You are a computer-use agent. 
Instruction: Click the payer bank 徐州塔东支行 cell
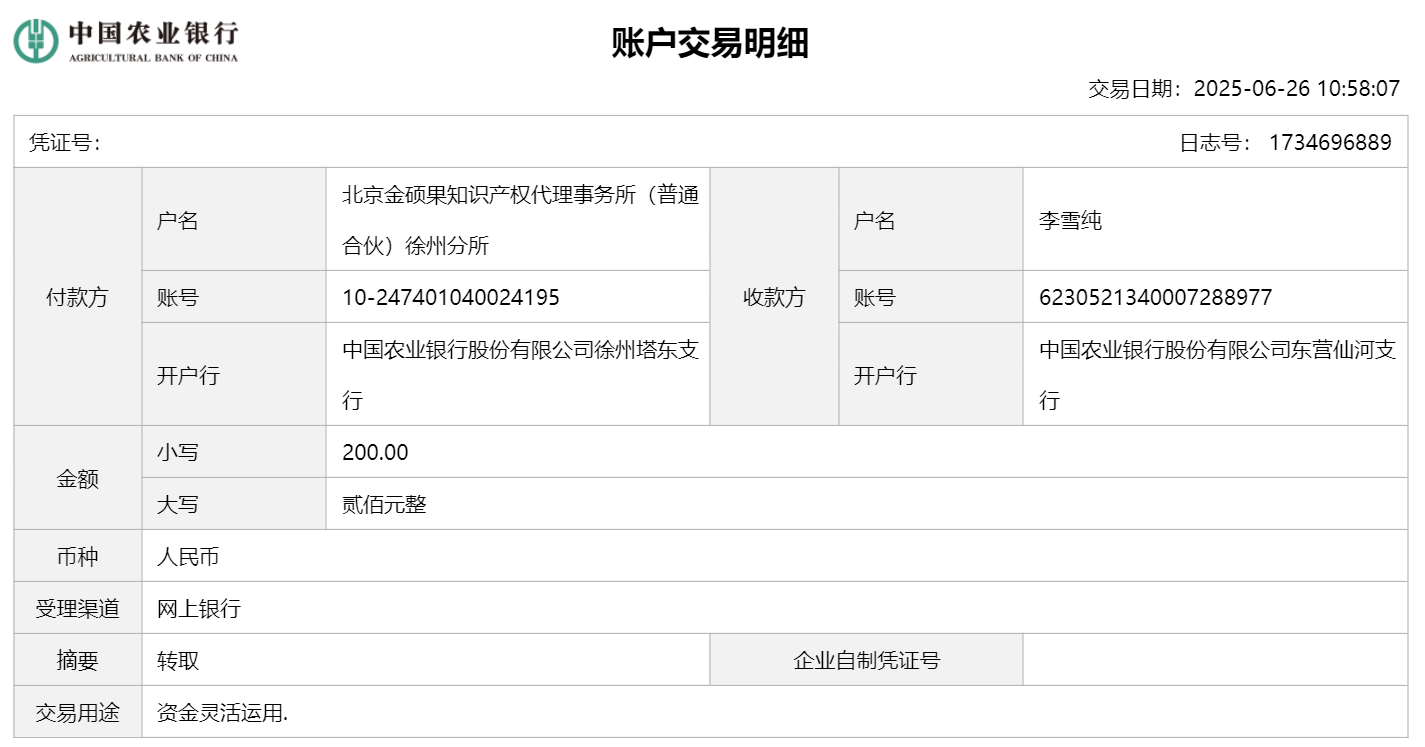(x=520, y=375)
